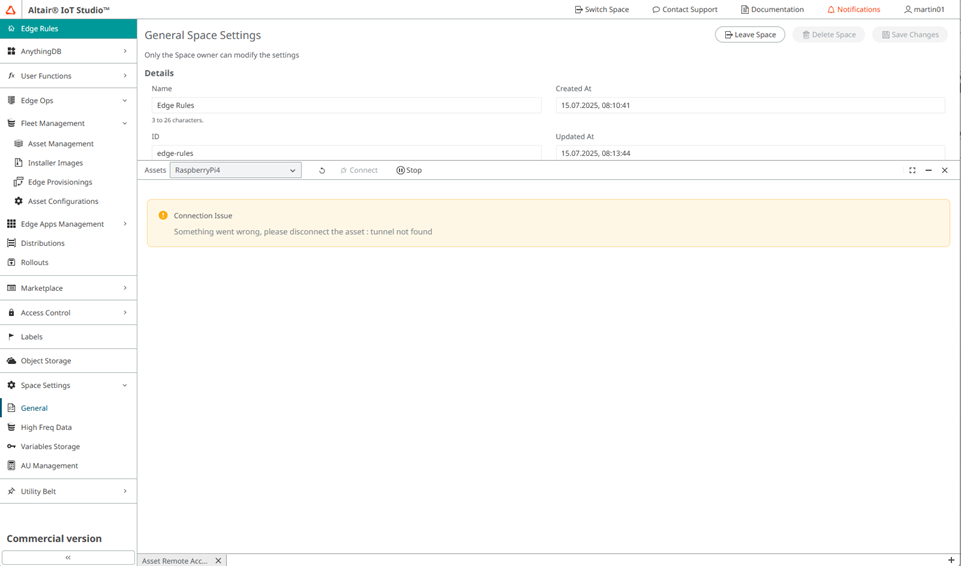Click the Leave Space button
961x566 pixels.
pos(749,35)
